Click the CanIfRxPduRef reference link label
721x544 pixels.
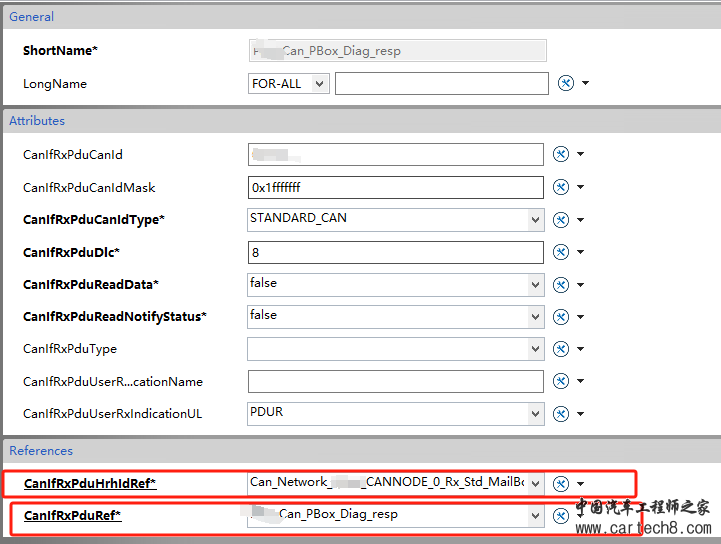72,516
